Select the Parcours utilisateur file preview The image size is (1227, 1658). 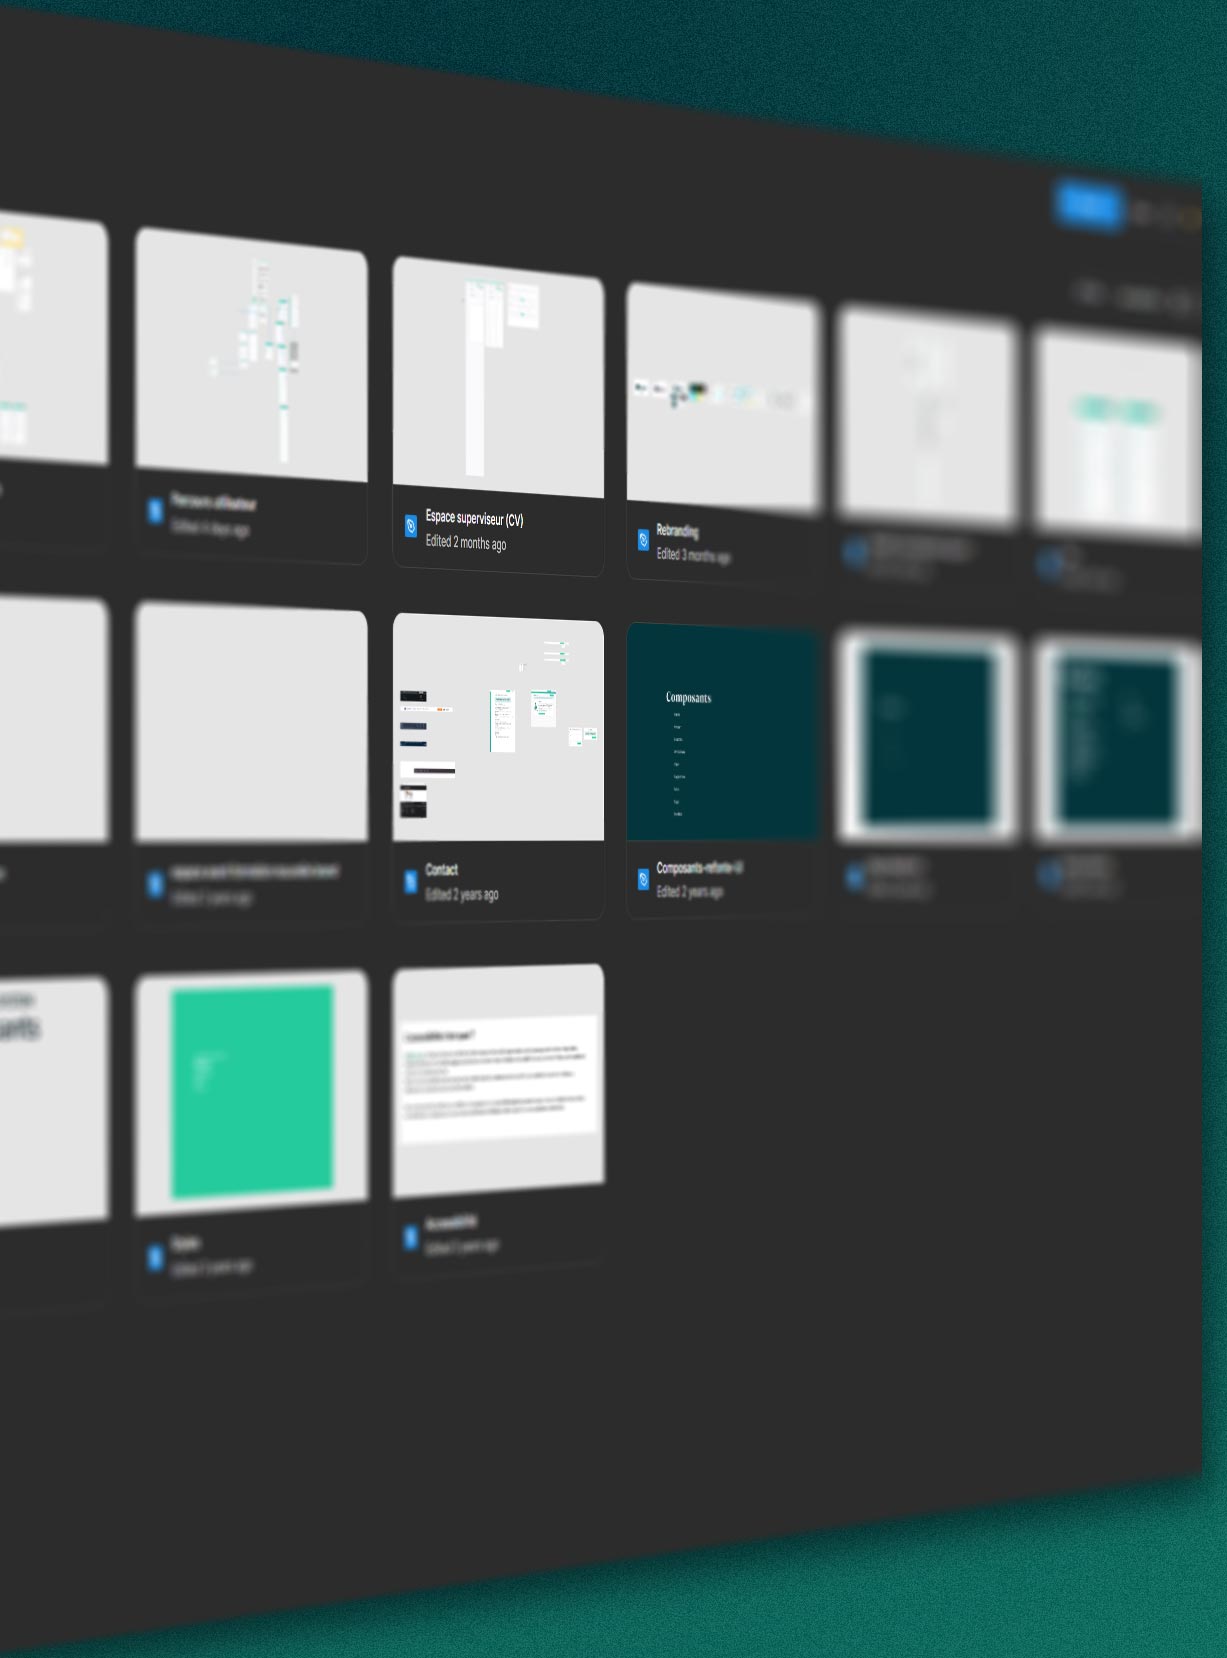tap(251, 353)
